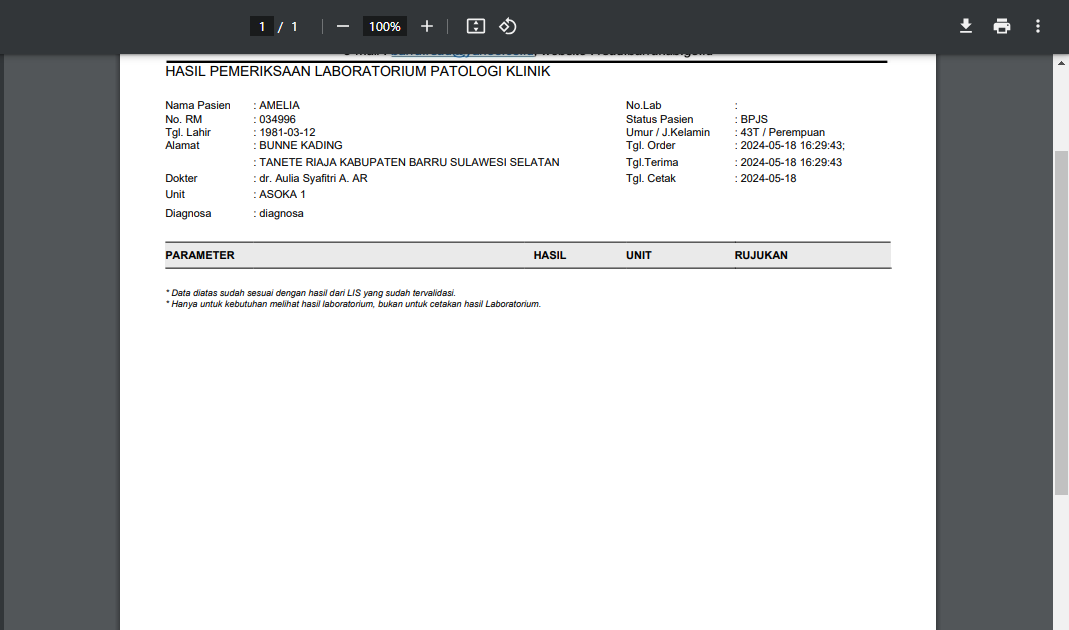The width and height of the screenshot is (1069, 630).
Task: Click the scrollbar up arrow
Action: 1062,60
